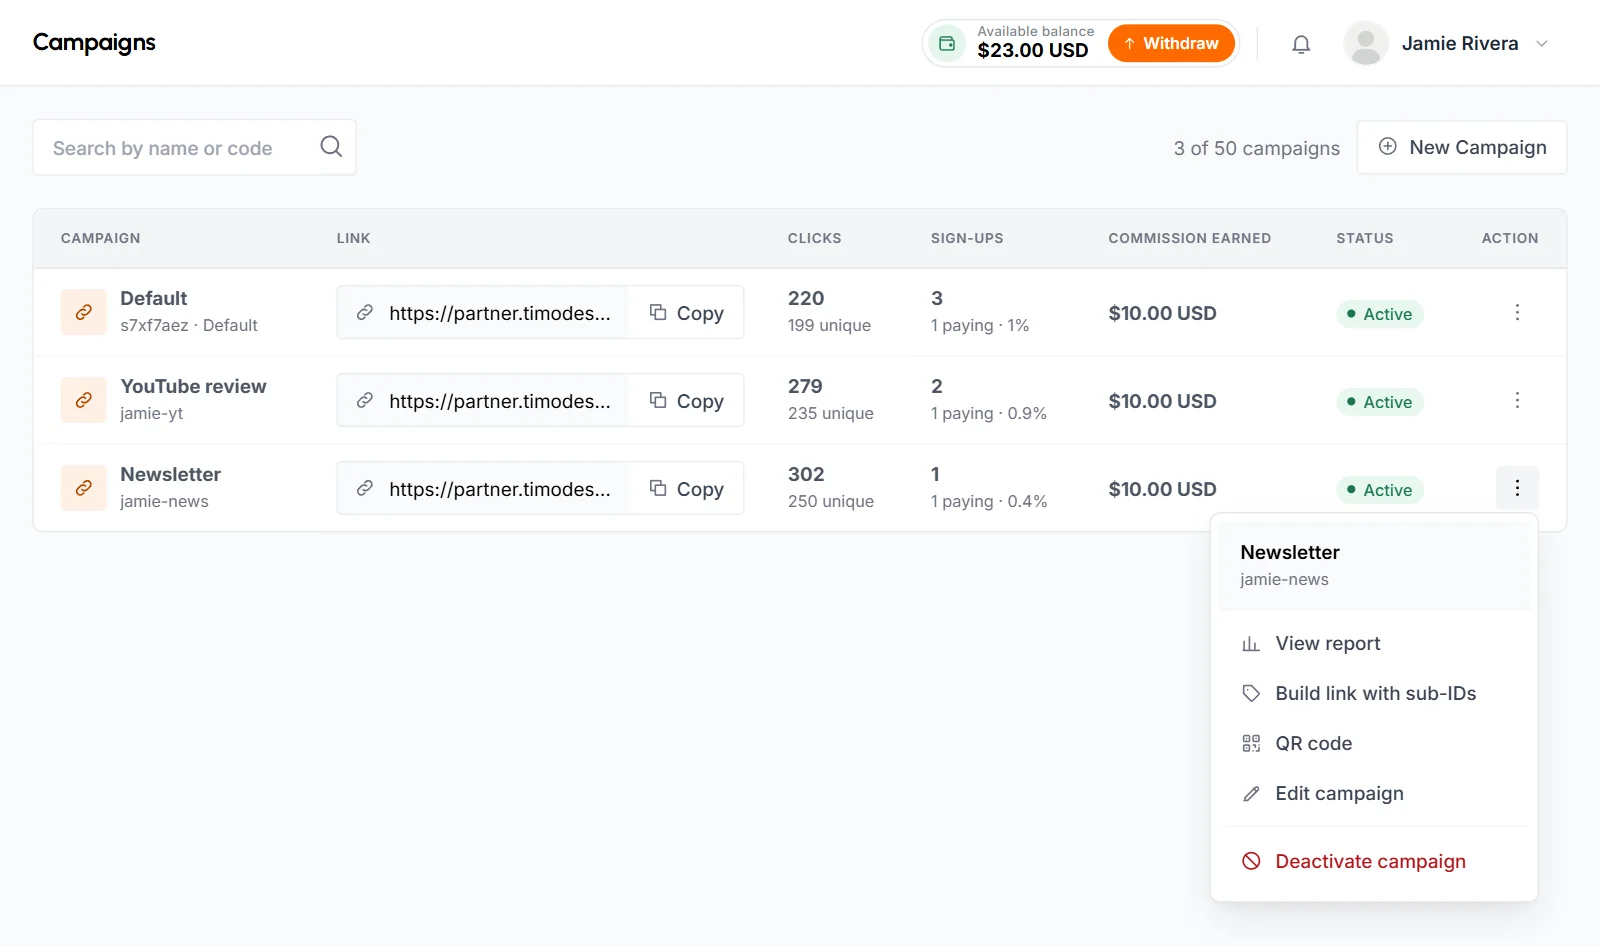Choose View report from the menu
The image size is (1600, 946).
[x=1374, y=644]
